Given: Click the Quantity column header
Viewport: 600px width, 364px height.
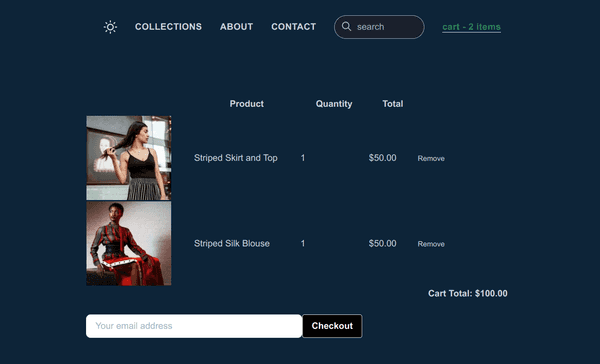Looking at the screenshot, I should 334,104.
